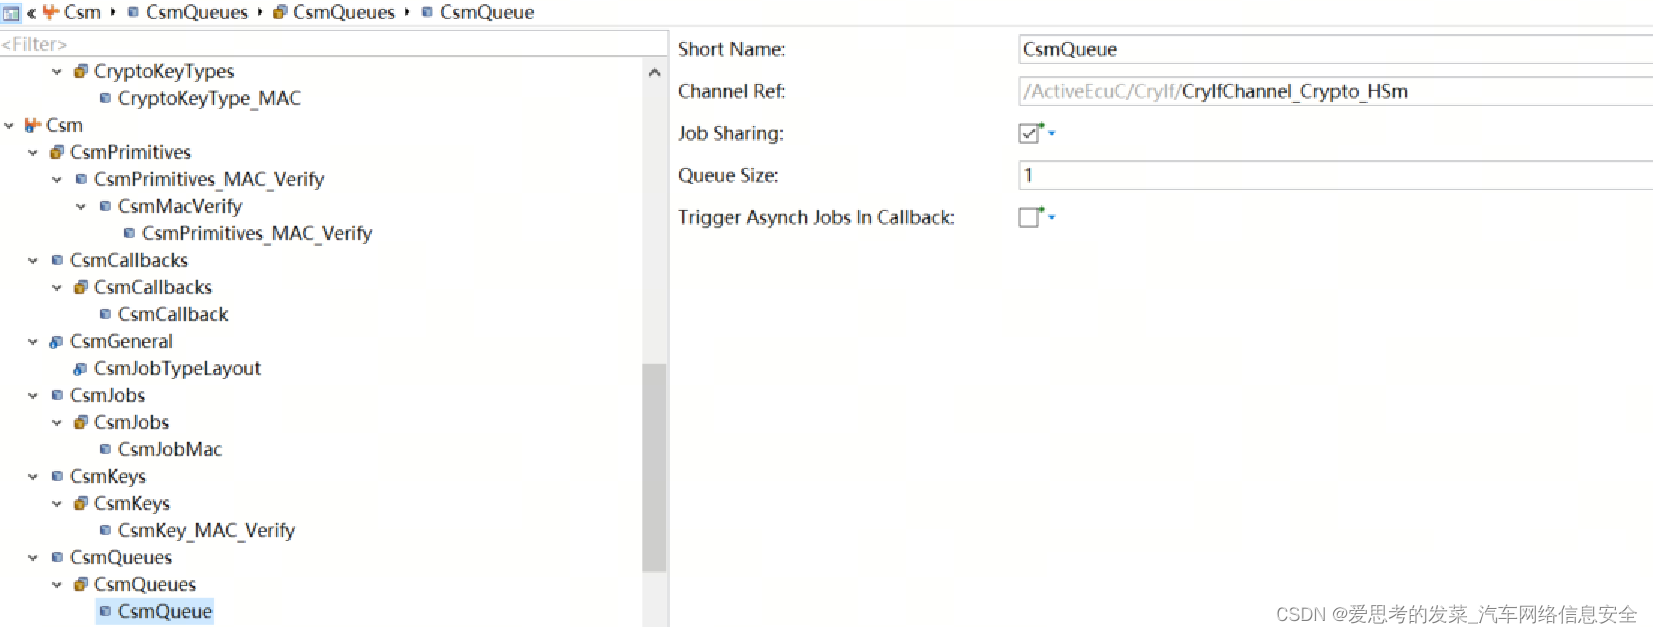The height and width of the screenshot is (633, 1653).
Task: Select the CsmPrimitives_MAC_Verify leaf under CsmMacVerify
Action: tap(257, 233)
